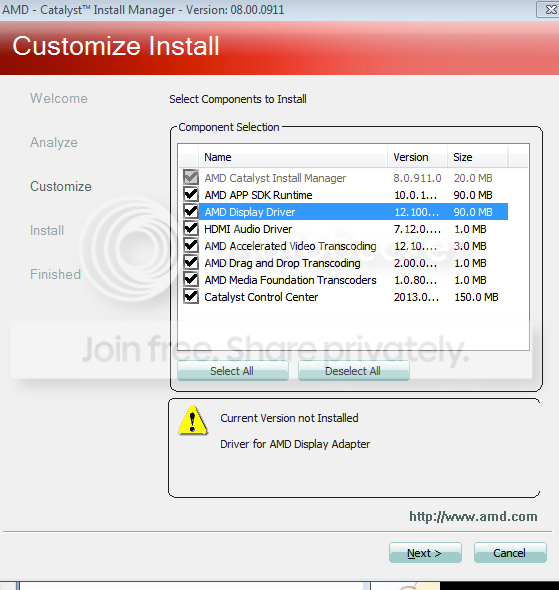Click the Select All button
This screenshot has width=559, height=590.
(233, 371)
